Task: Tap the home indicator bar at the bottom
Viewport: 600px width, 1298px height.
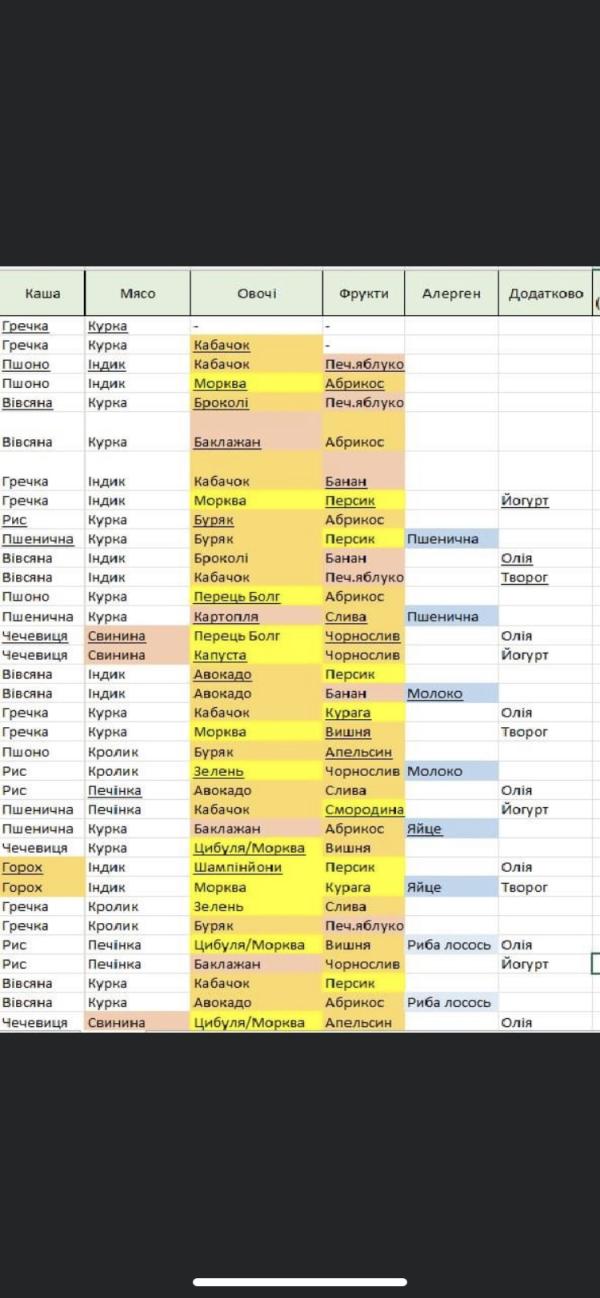Action: 300,1282
